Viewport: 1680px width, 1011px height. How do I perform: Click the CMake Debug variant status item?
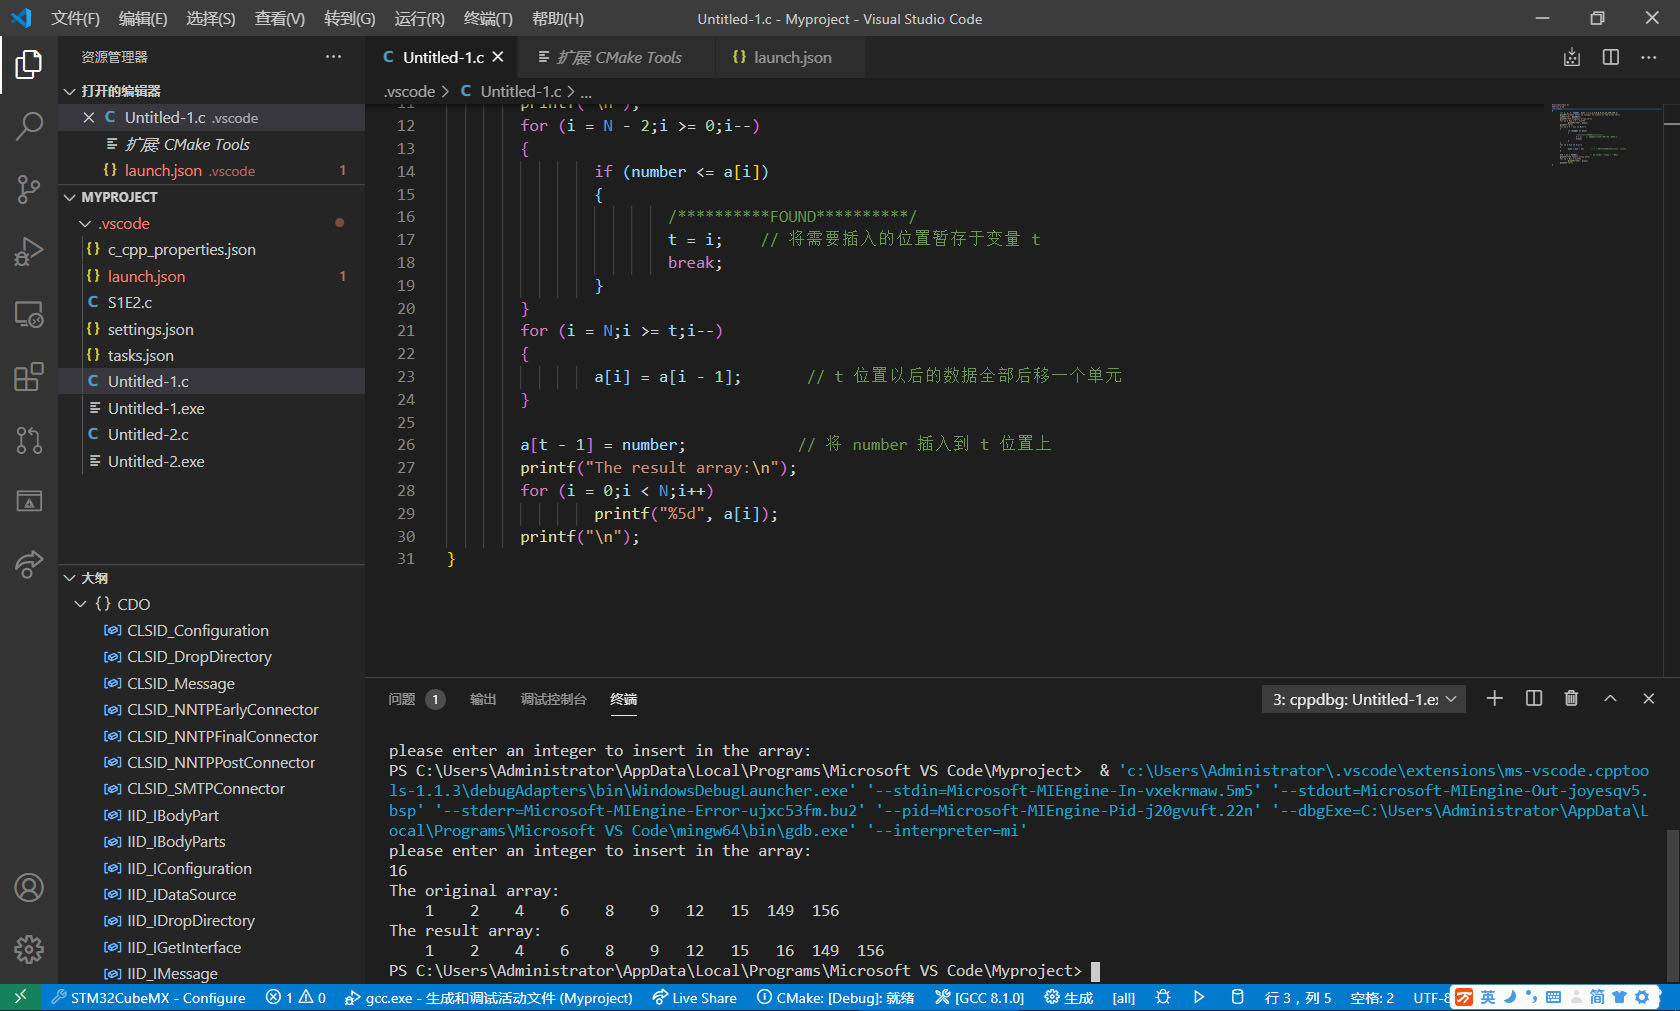(x=835, y=997)
